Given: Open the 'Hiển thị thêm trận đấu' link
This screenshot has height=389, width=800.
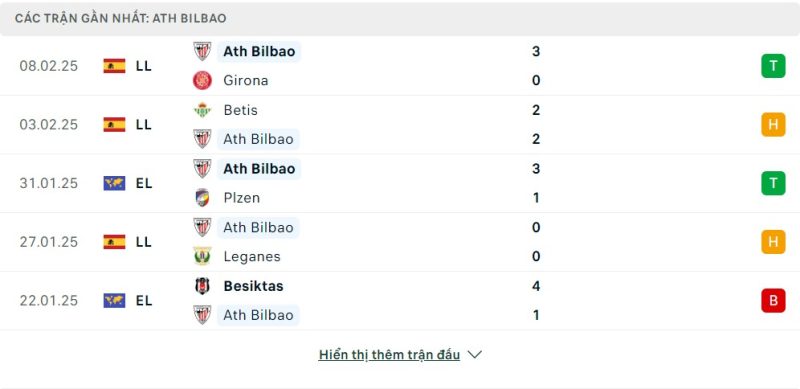Looking at the screenshot, I should 389,355.
